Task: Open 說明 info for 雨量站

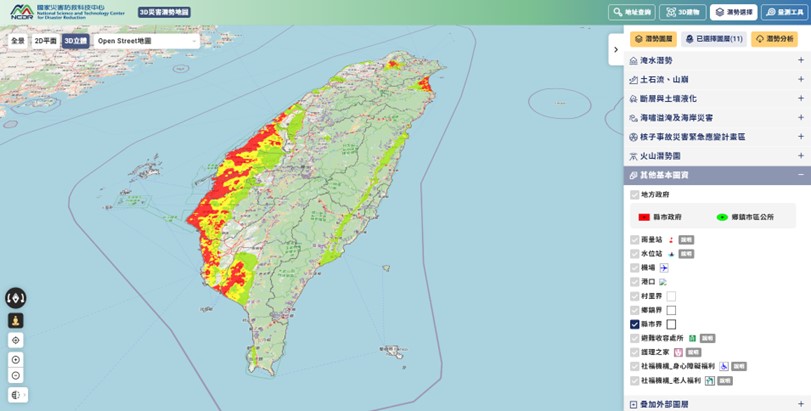Action: 686,240
